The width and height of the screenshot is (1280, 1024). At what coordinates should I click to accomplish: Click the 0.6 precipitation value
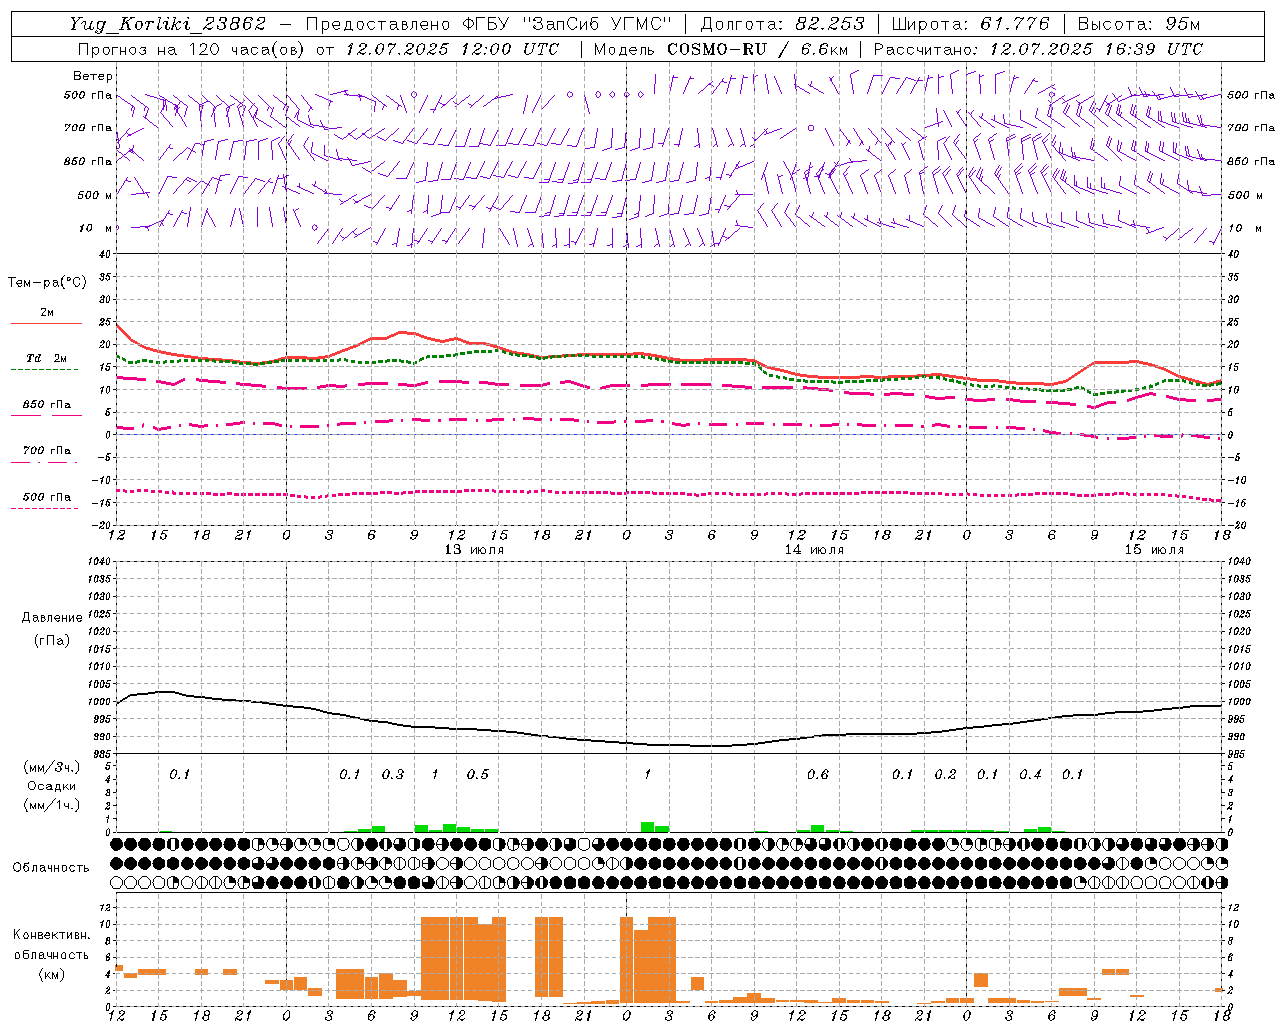(818, 775)
